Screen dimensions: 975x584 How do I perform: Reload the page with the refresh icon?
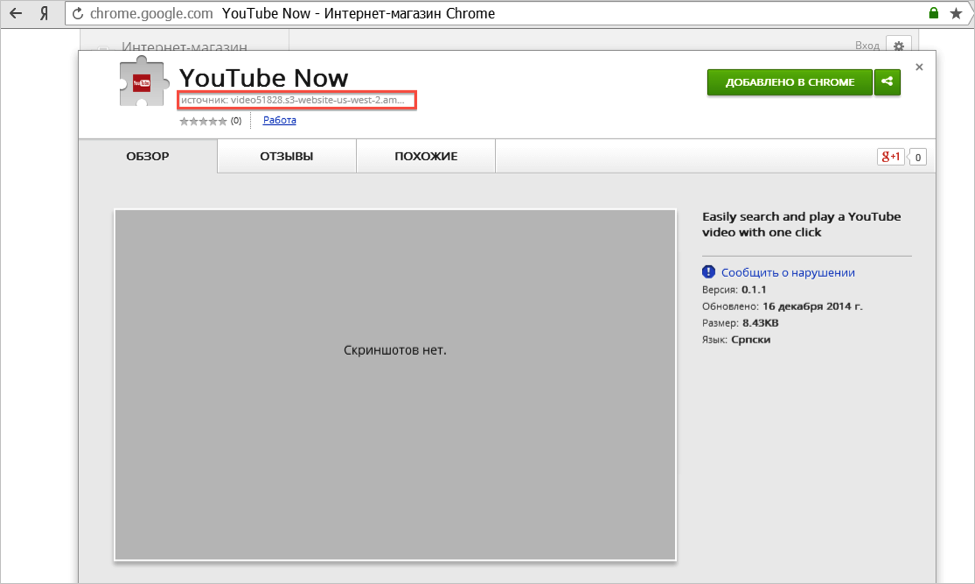pos(78,14)
